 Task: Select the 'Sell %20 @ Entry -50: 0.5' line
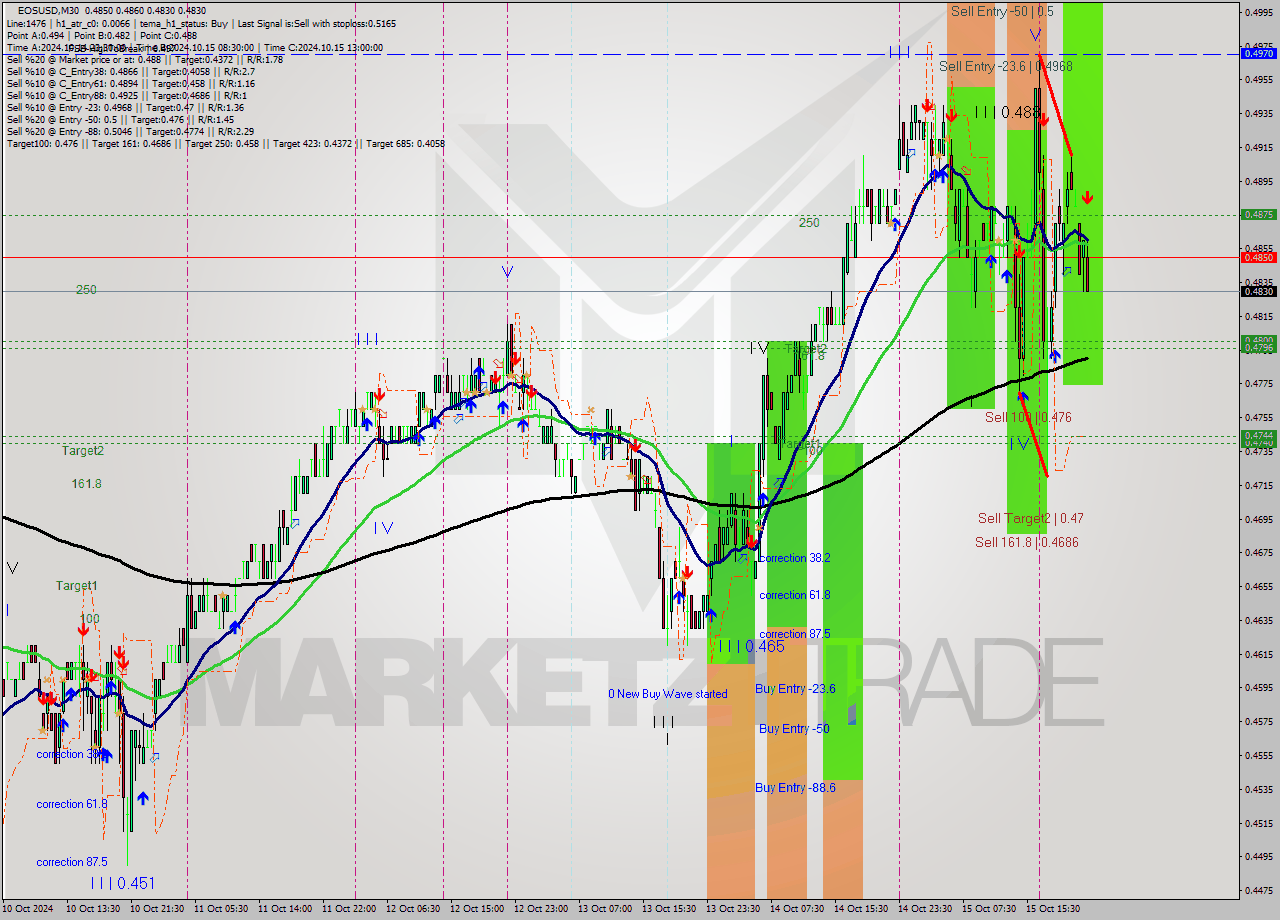(121, 120)
